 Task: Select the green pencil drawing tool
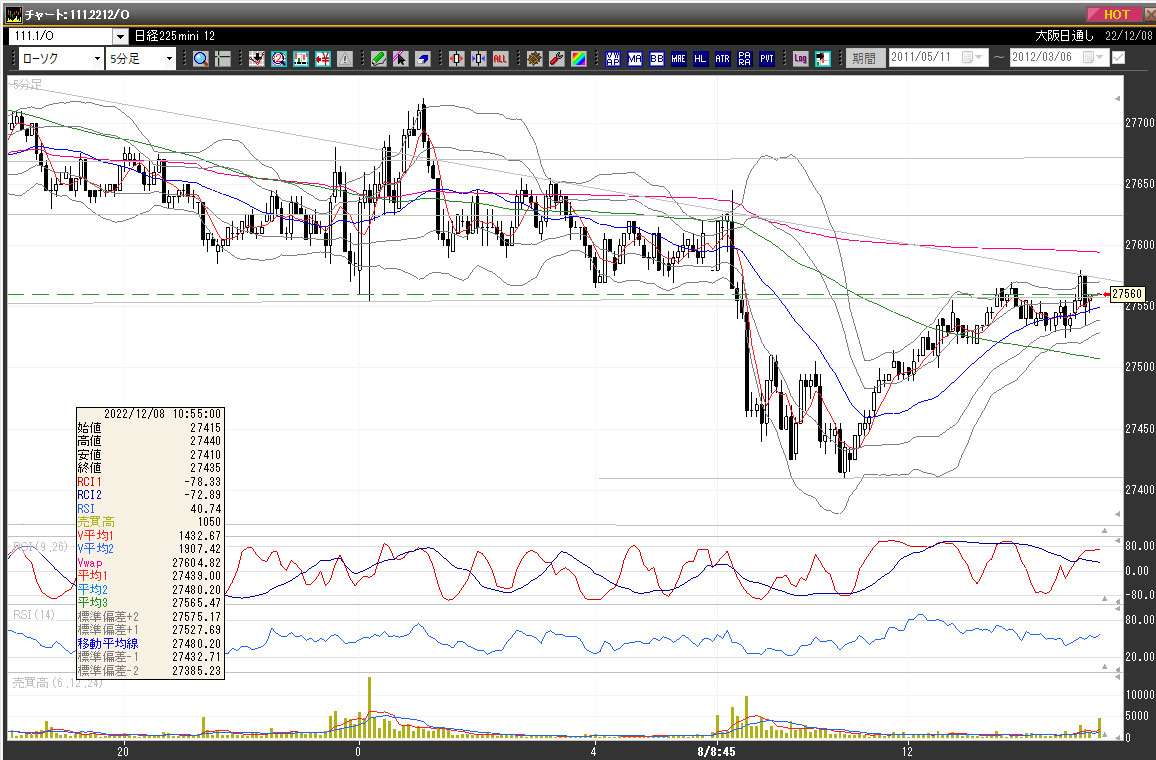[379, 58]
